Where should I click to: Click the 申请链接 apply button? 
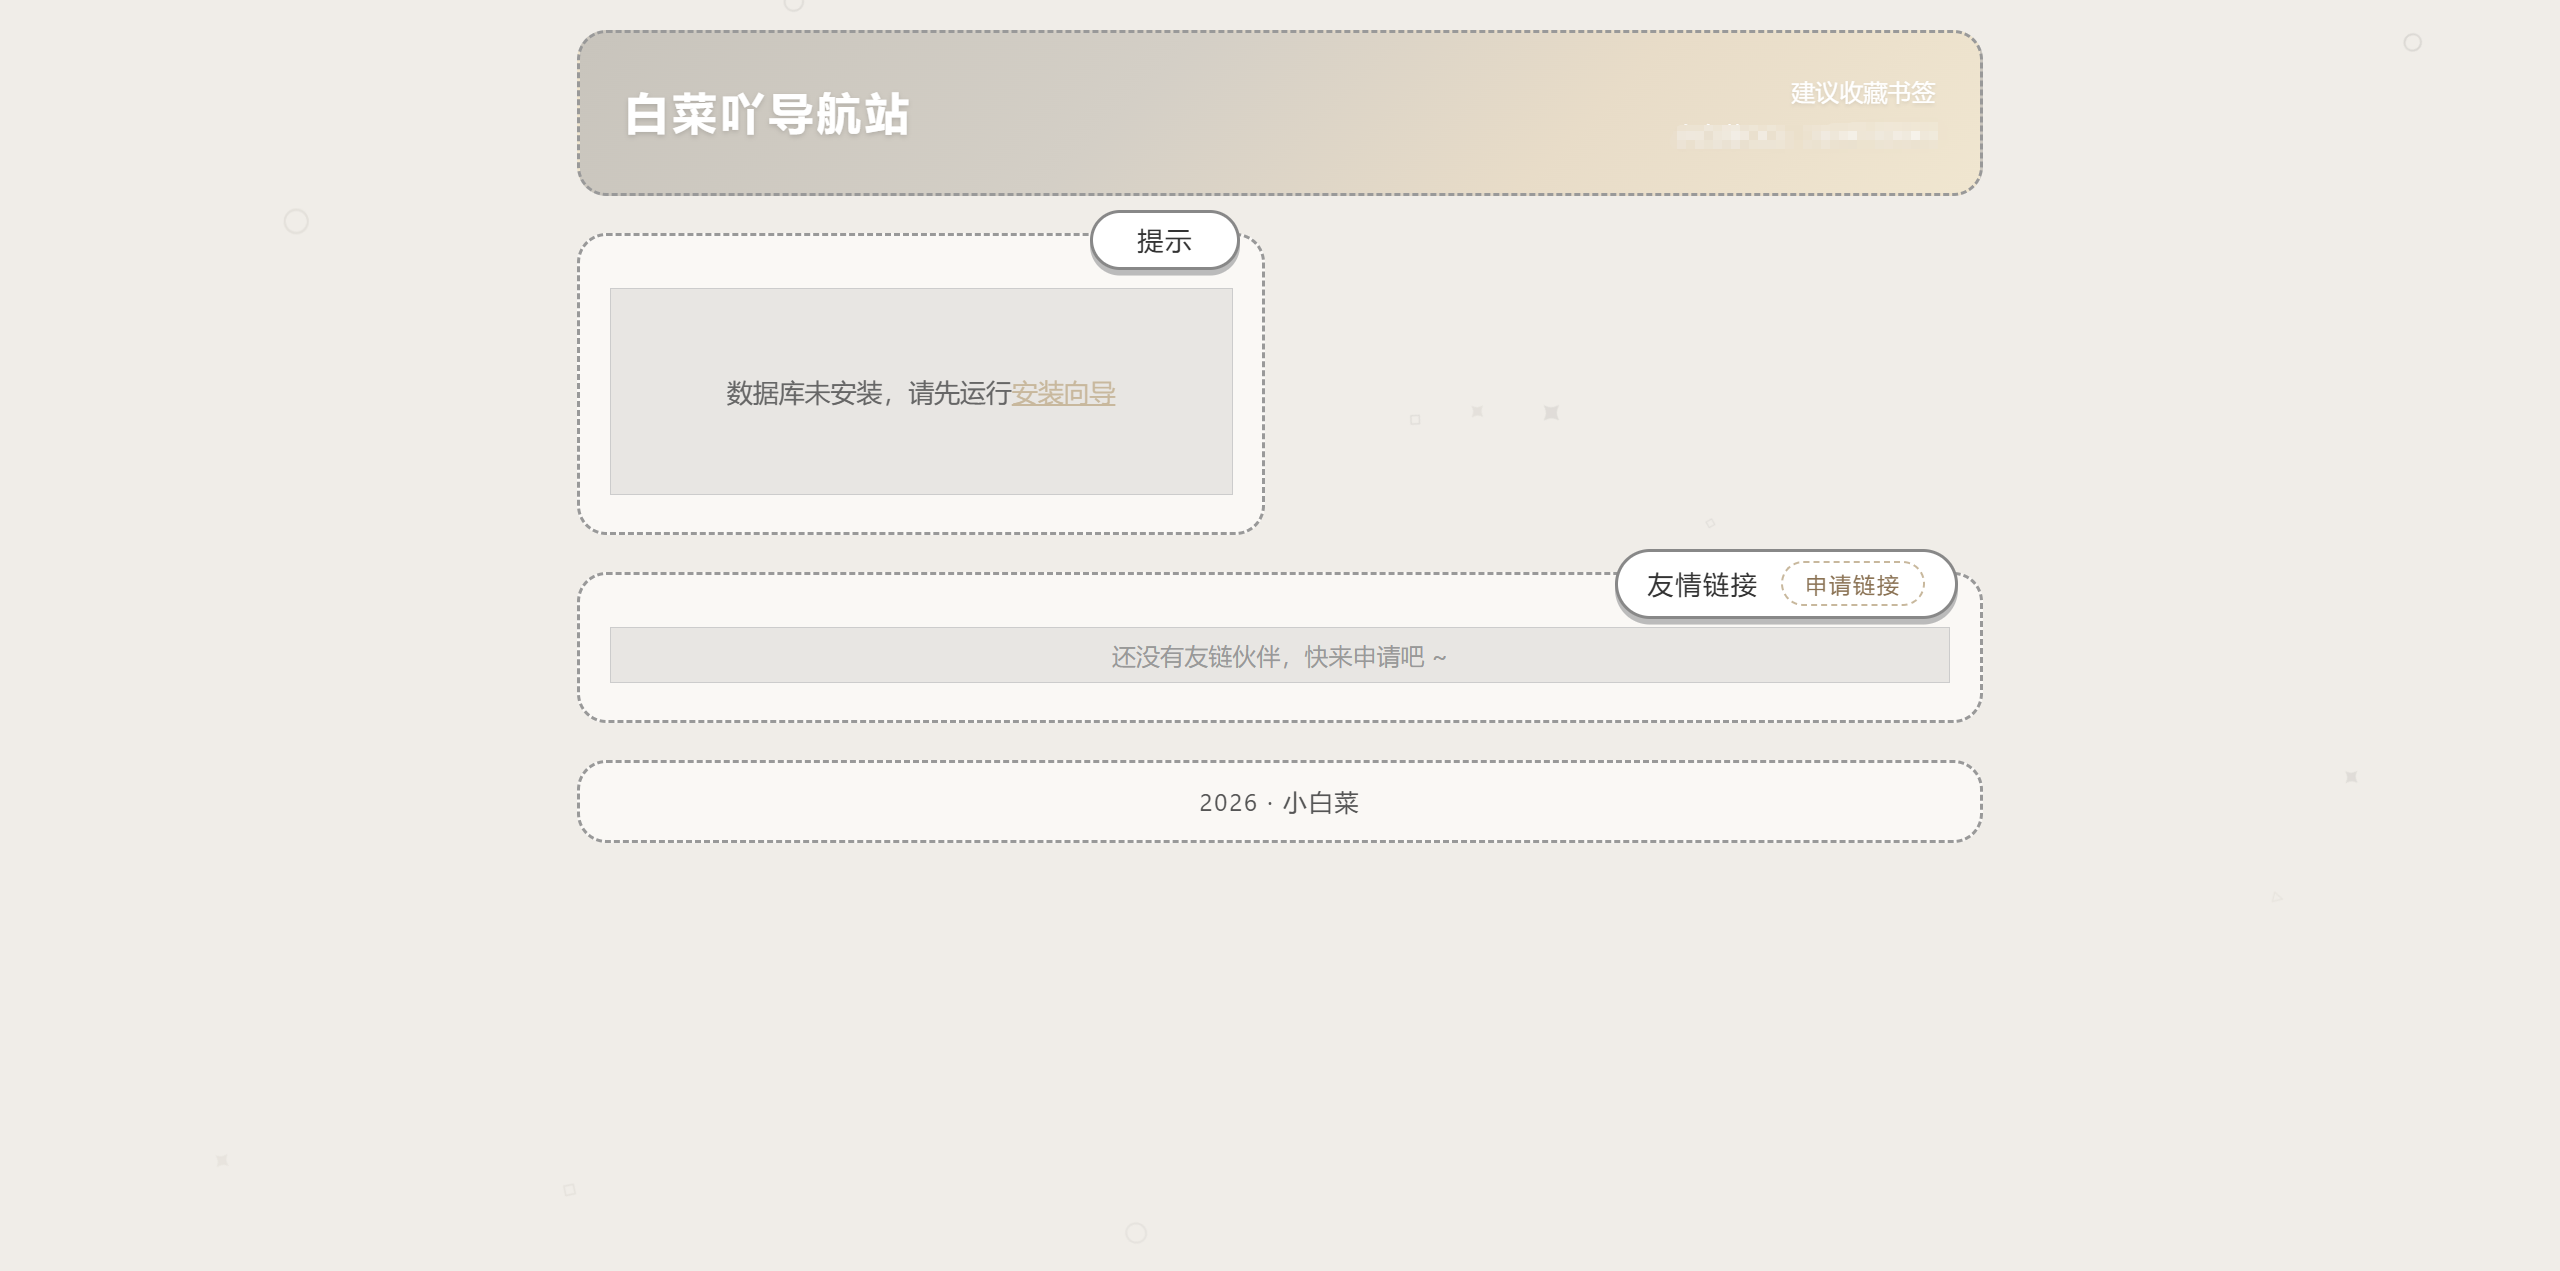[x=1852, y=585]
